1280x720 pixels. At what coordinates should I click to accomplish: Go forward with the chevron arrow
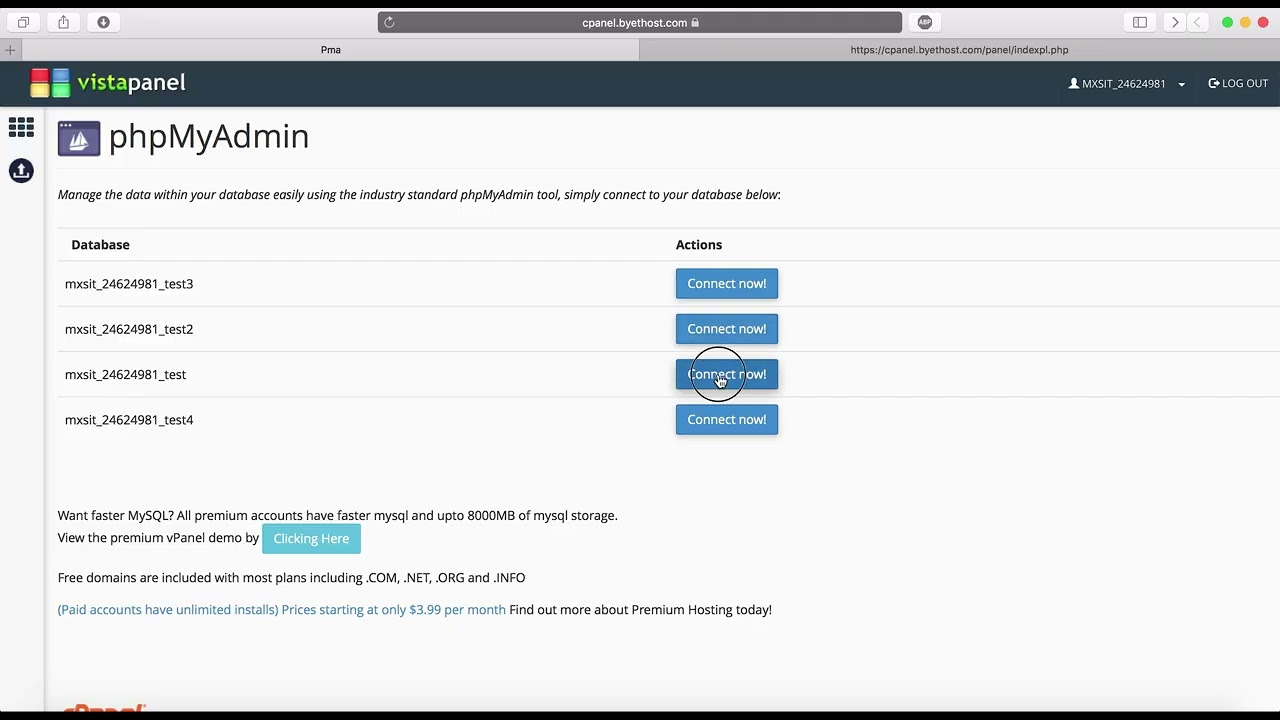[x=1175, y=22]
